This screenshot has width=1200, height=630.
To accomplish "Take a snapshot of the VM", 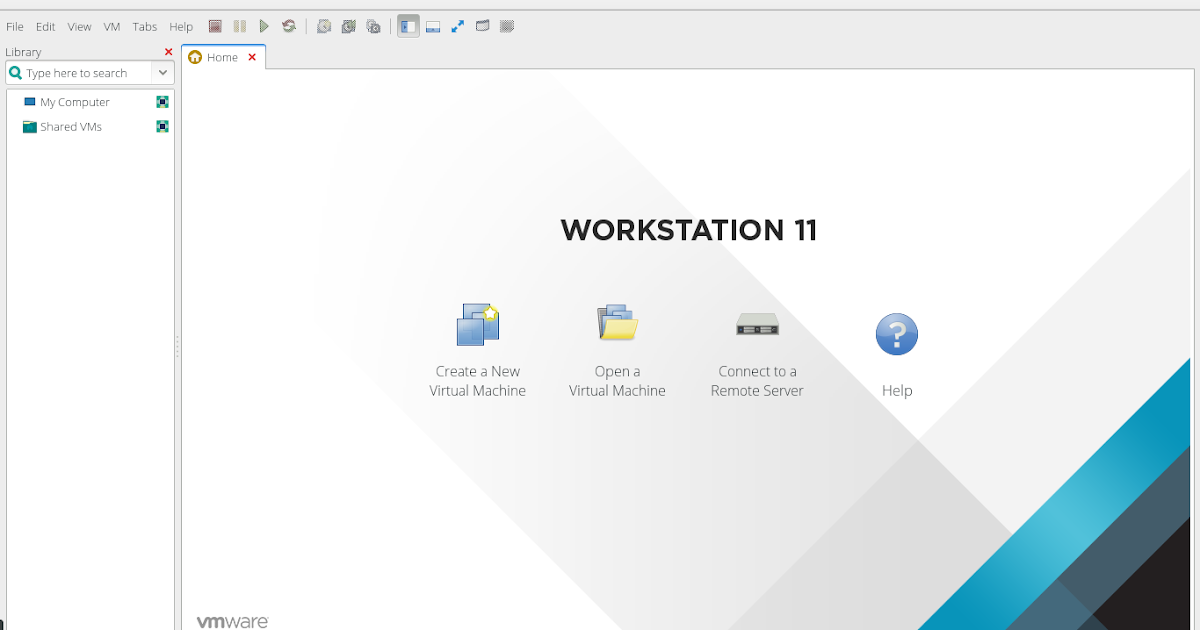I will click(x=324, y=26).
